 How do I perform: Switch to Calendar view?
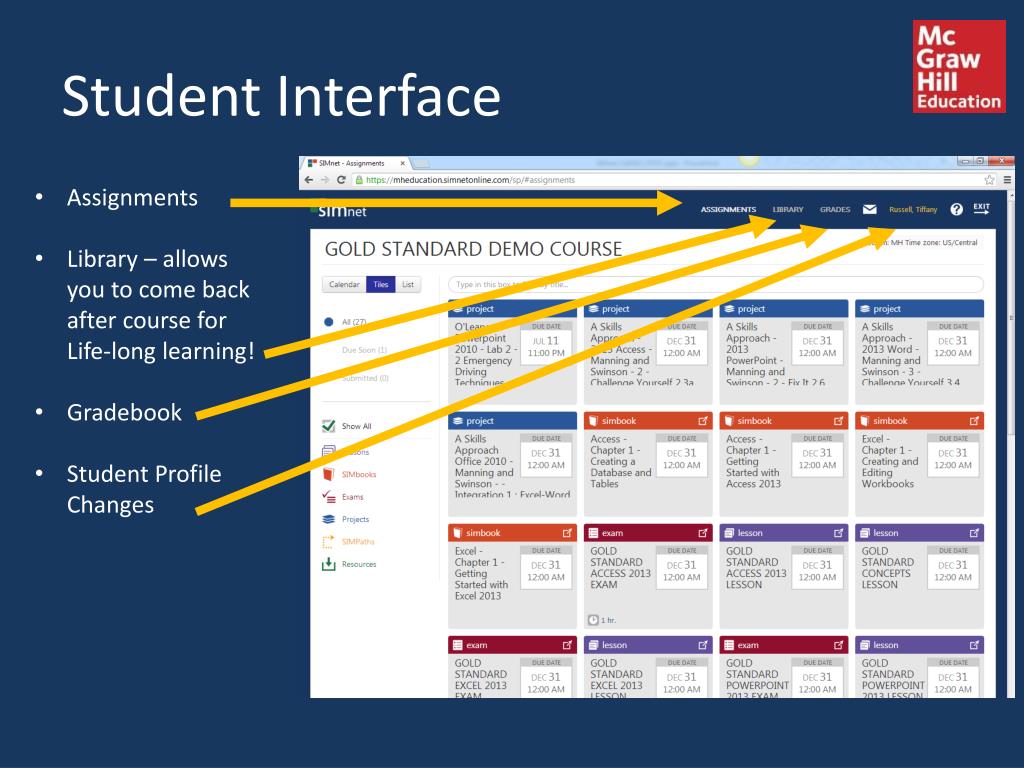[x=344, y=285]
